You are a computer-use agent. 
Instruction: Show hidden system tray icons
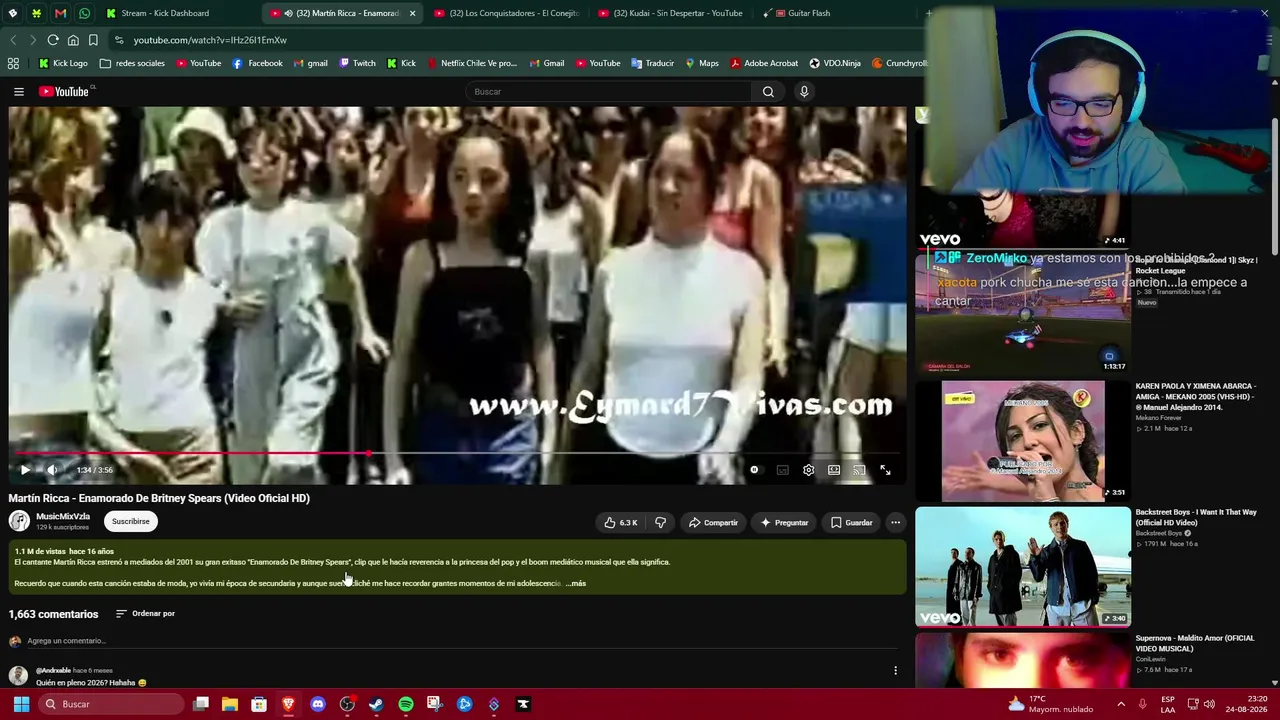[x=1120, y=704]
